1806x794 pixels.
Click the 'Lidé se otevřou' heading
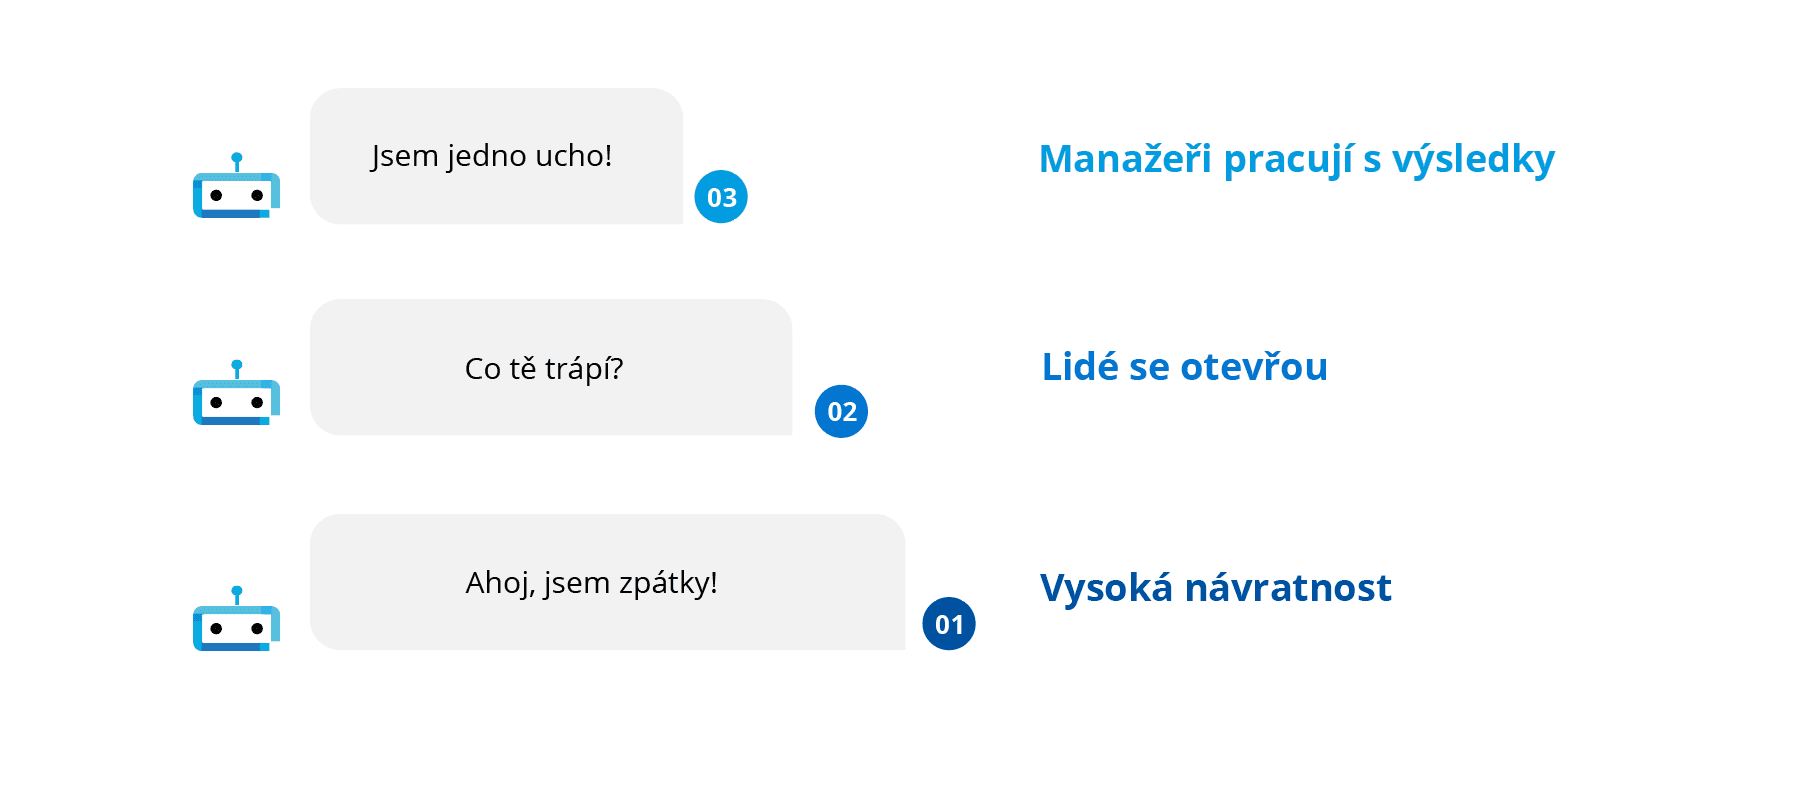1184,367
